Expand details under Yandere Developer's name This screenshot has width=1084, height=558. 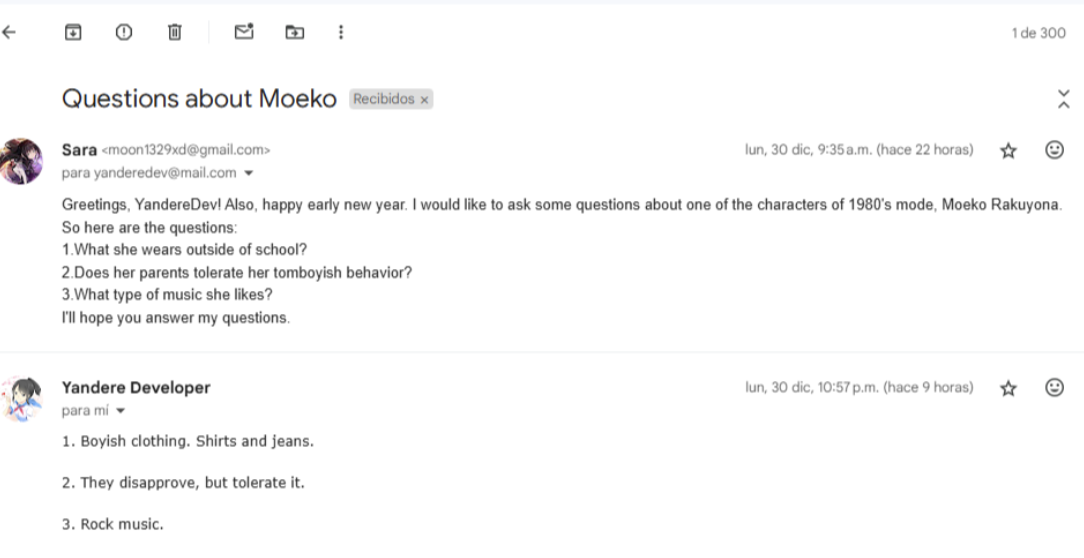click(x=121, y=411)
